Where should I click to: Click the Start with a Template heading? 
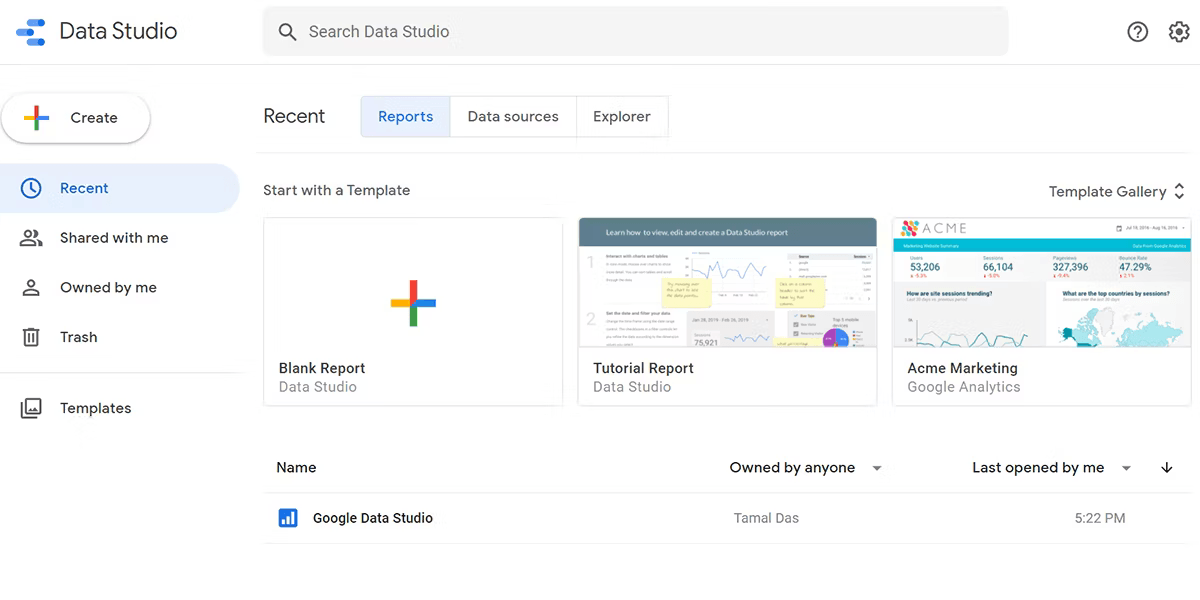pos(337,190)
